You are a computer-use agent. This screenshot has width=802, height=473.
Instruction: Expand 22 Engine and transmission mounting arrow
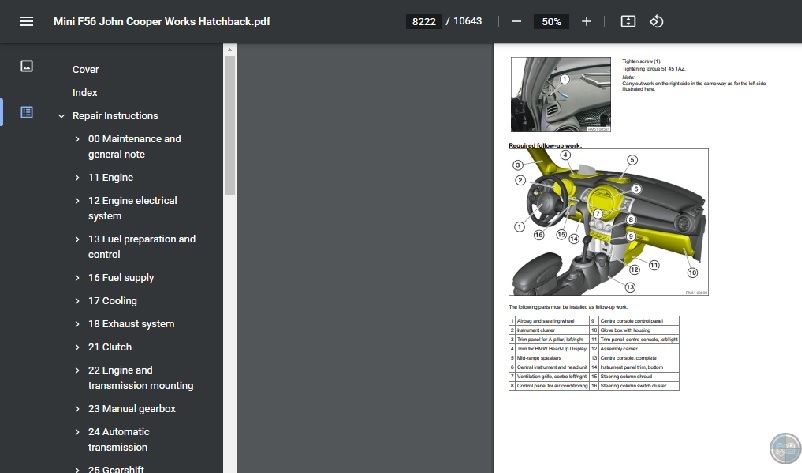coord(77,370)
